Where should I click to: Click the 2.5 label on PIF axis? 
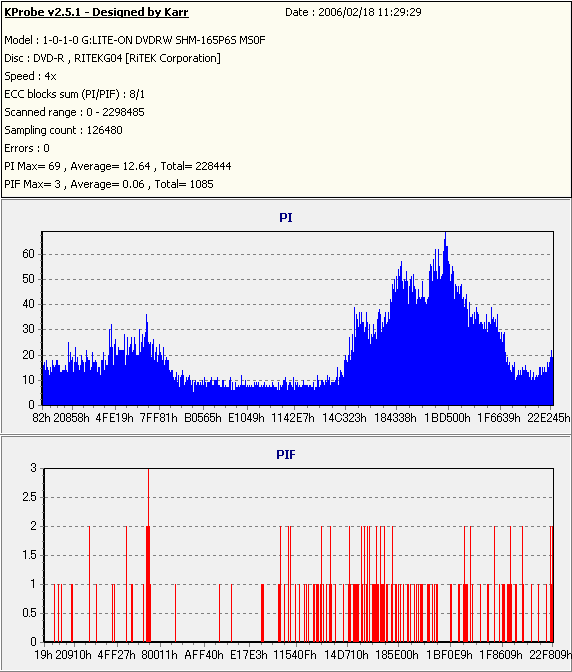tap(29, 497)
